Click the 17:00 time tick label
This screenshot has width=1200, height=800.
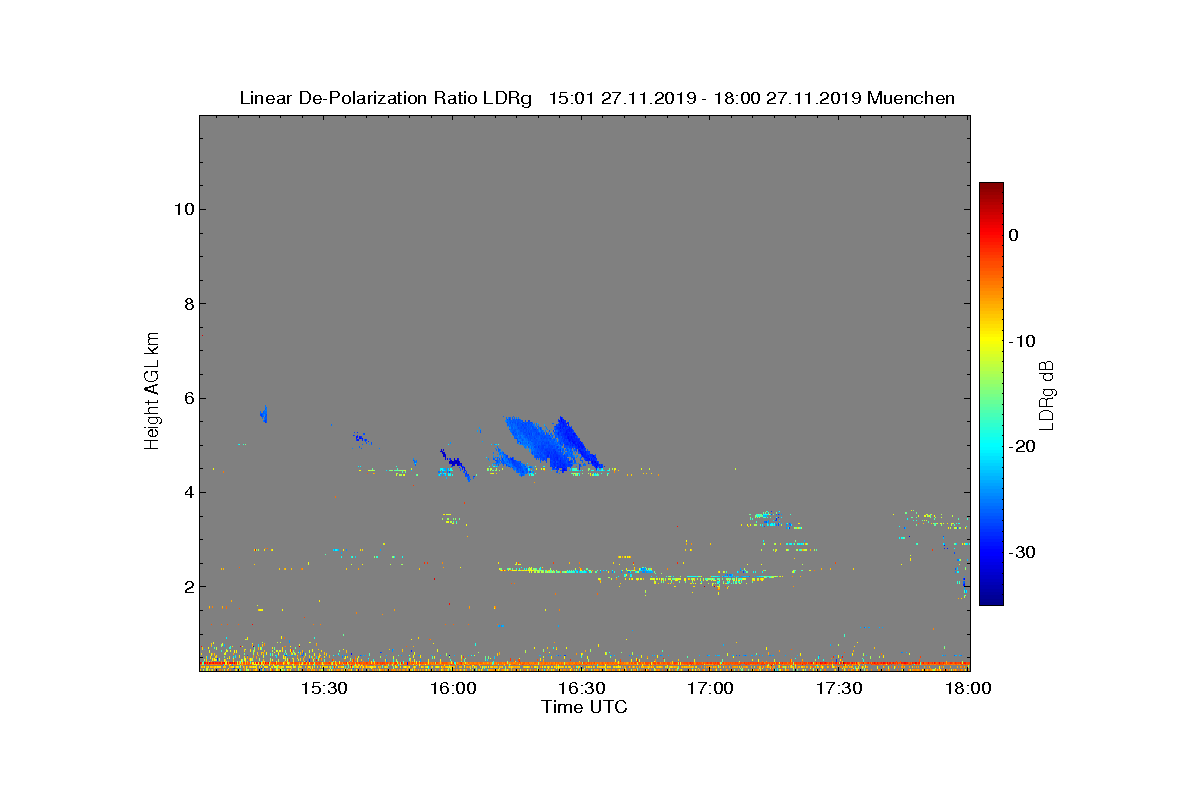tap(711, 688)
